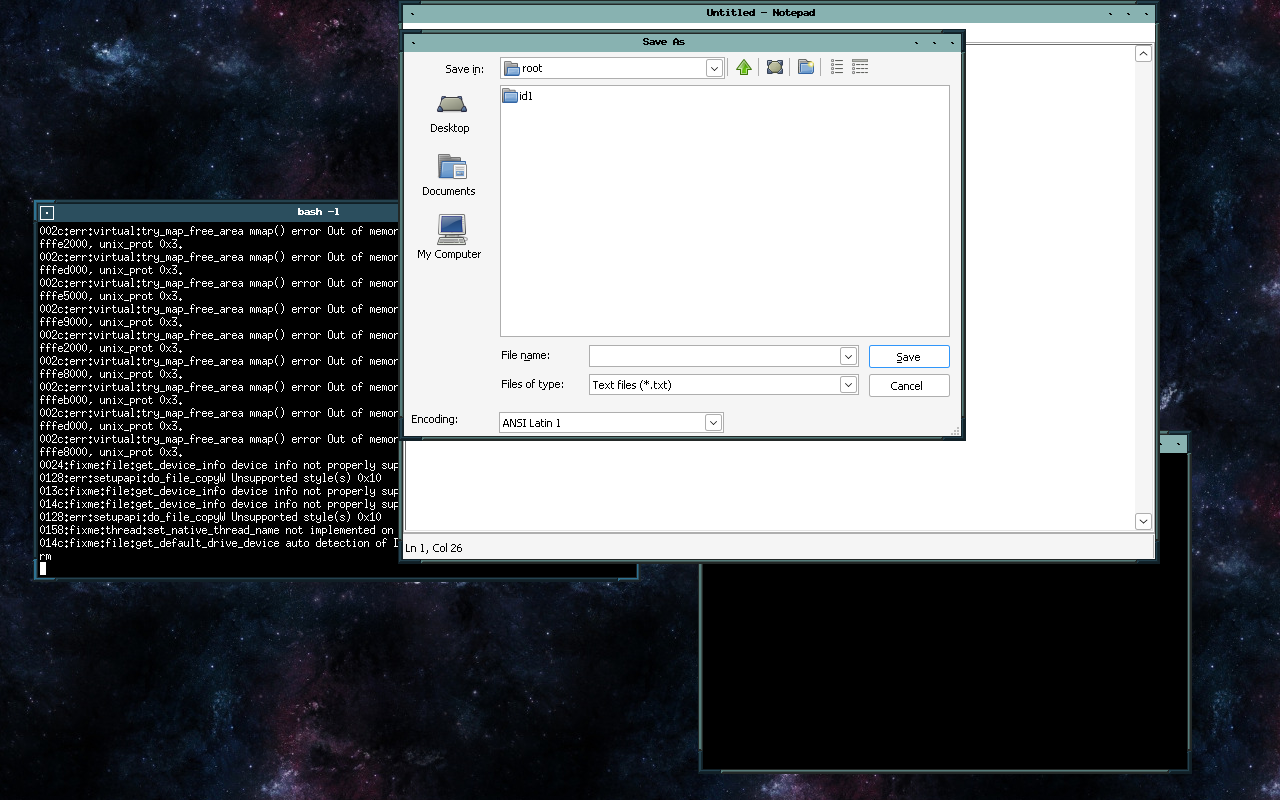
Task: Open the Encoding dropdown showing ANSI Latin 1
Action: point(712,421)
